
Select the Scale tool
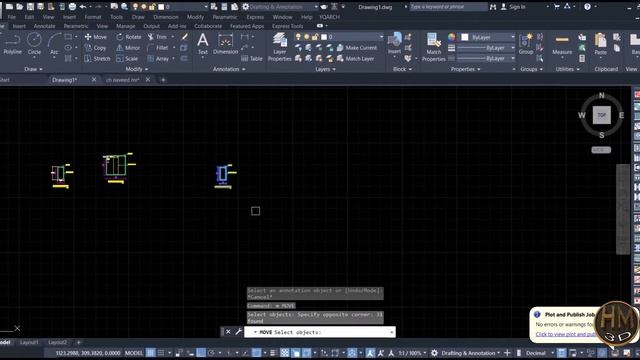point(127,59)
